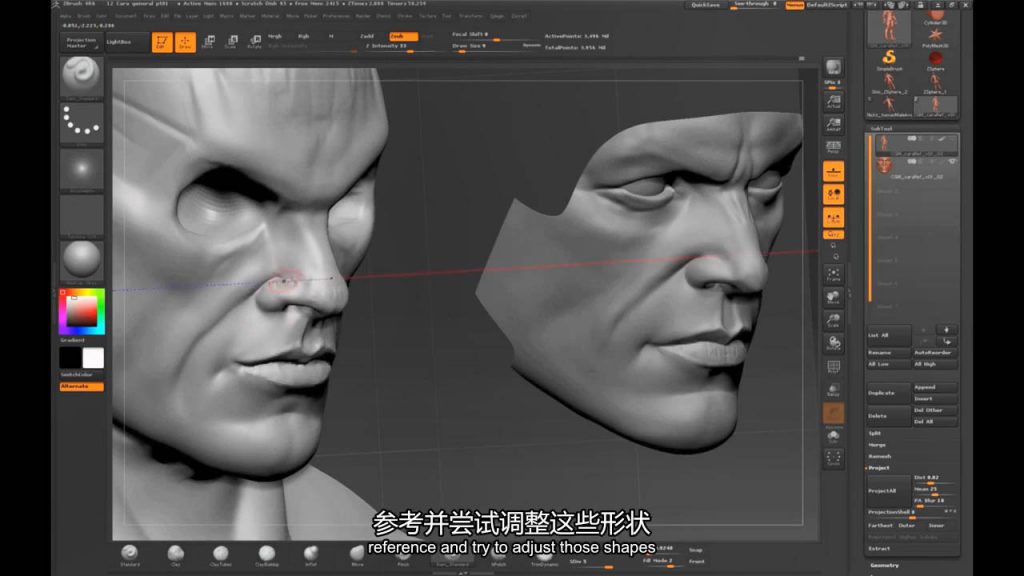Expand the Remesh section
1024x576 pixels.
[x=880, y=456]
